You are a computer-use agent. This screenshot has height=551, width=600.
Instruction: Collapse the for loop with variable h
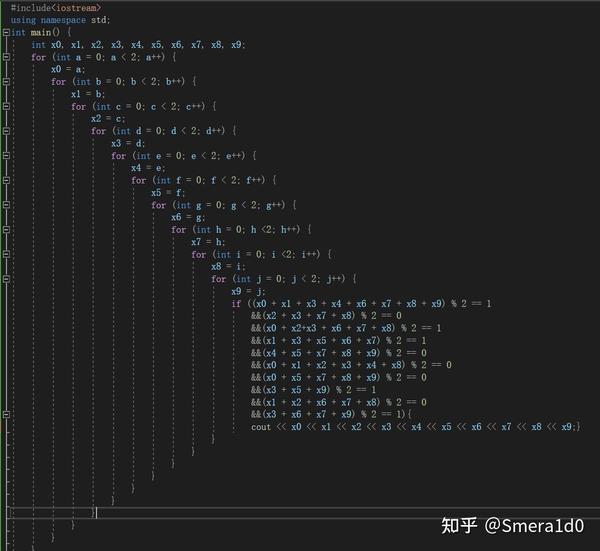pos(6,230)
